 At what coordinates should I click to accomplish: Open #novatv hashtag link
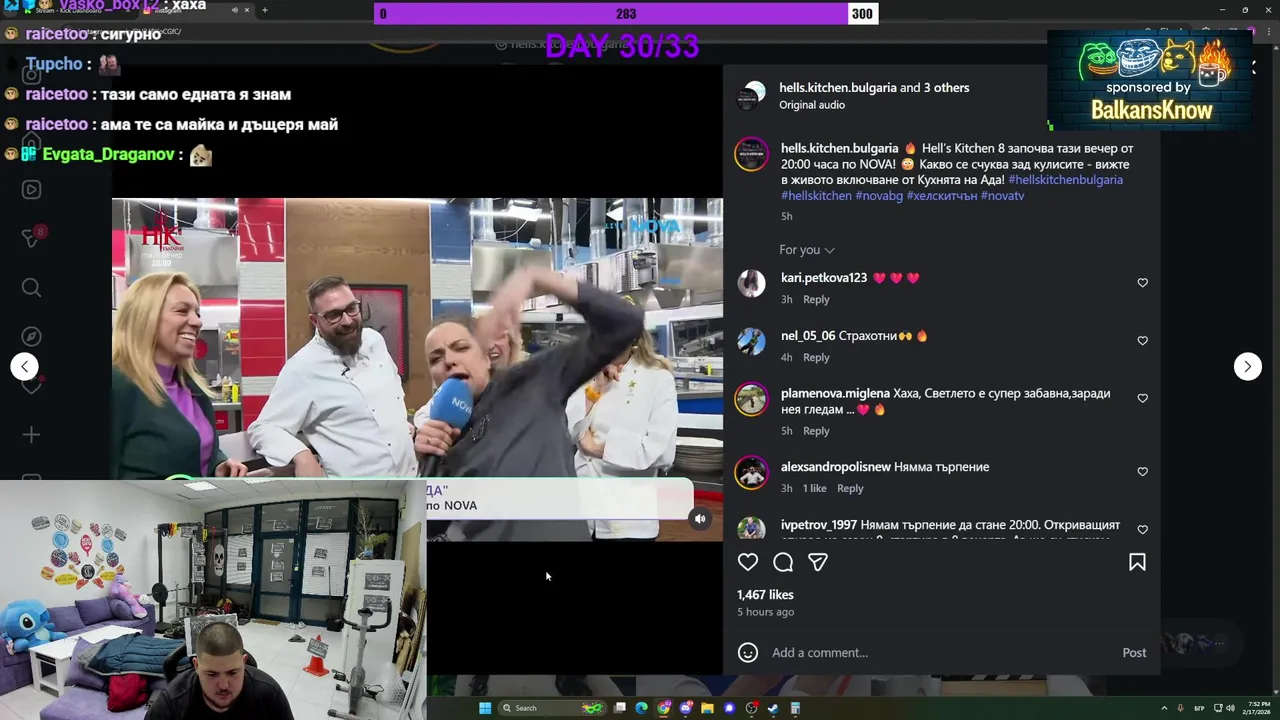1002,196
